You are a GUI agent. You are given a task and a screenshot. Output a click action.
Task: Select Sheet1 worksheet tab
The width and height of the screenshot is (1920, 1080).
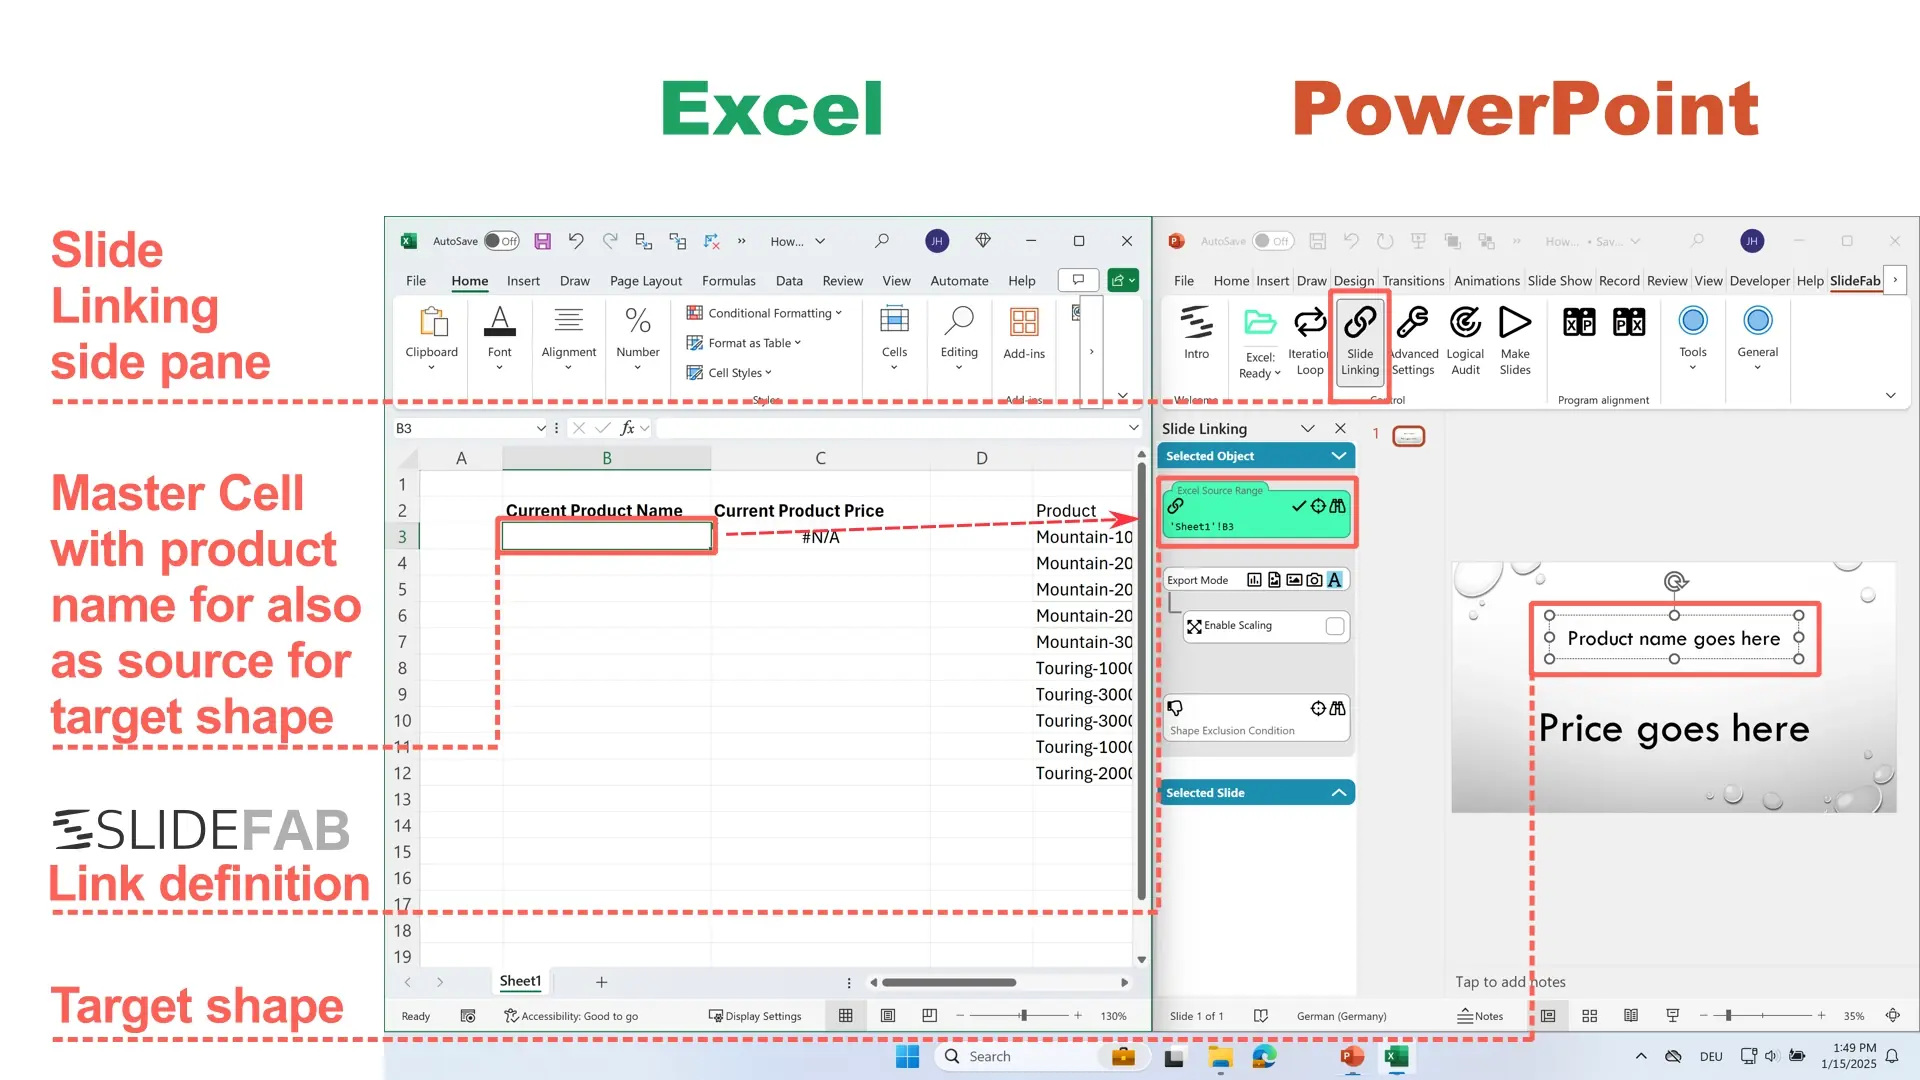click(520, 981)
